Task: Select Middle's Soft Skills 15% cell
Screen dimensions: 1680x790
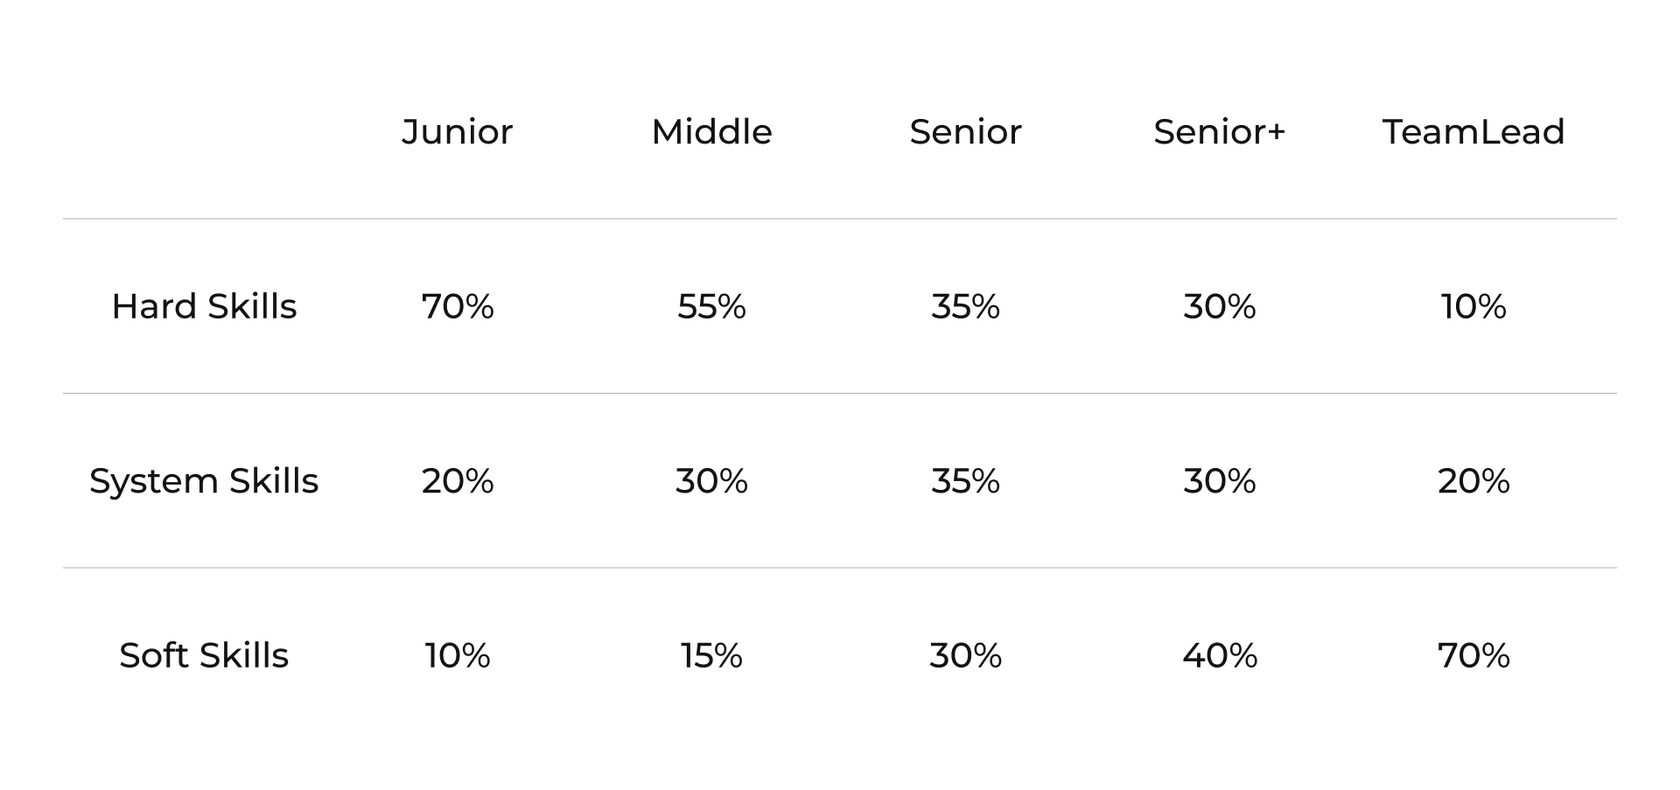Action: 711,656
